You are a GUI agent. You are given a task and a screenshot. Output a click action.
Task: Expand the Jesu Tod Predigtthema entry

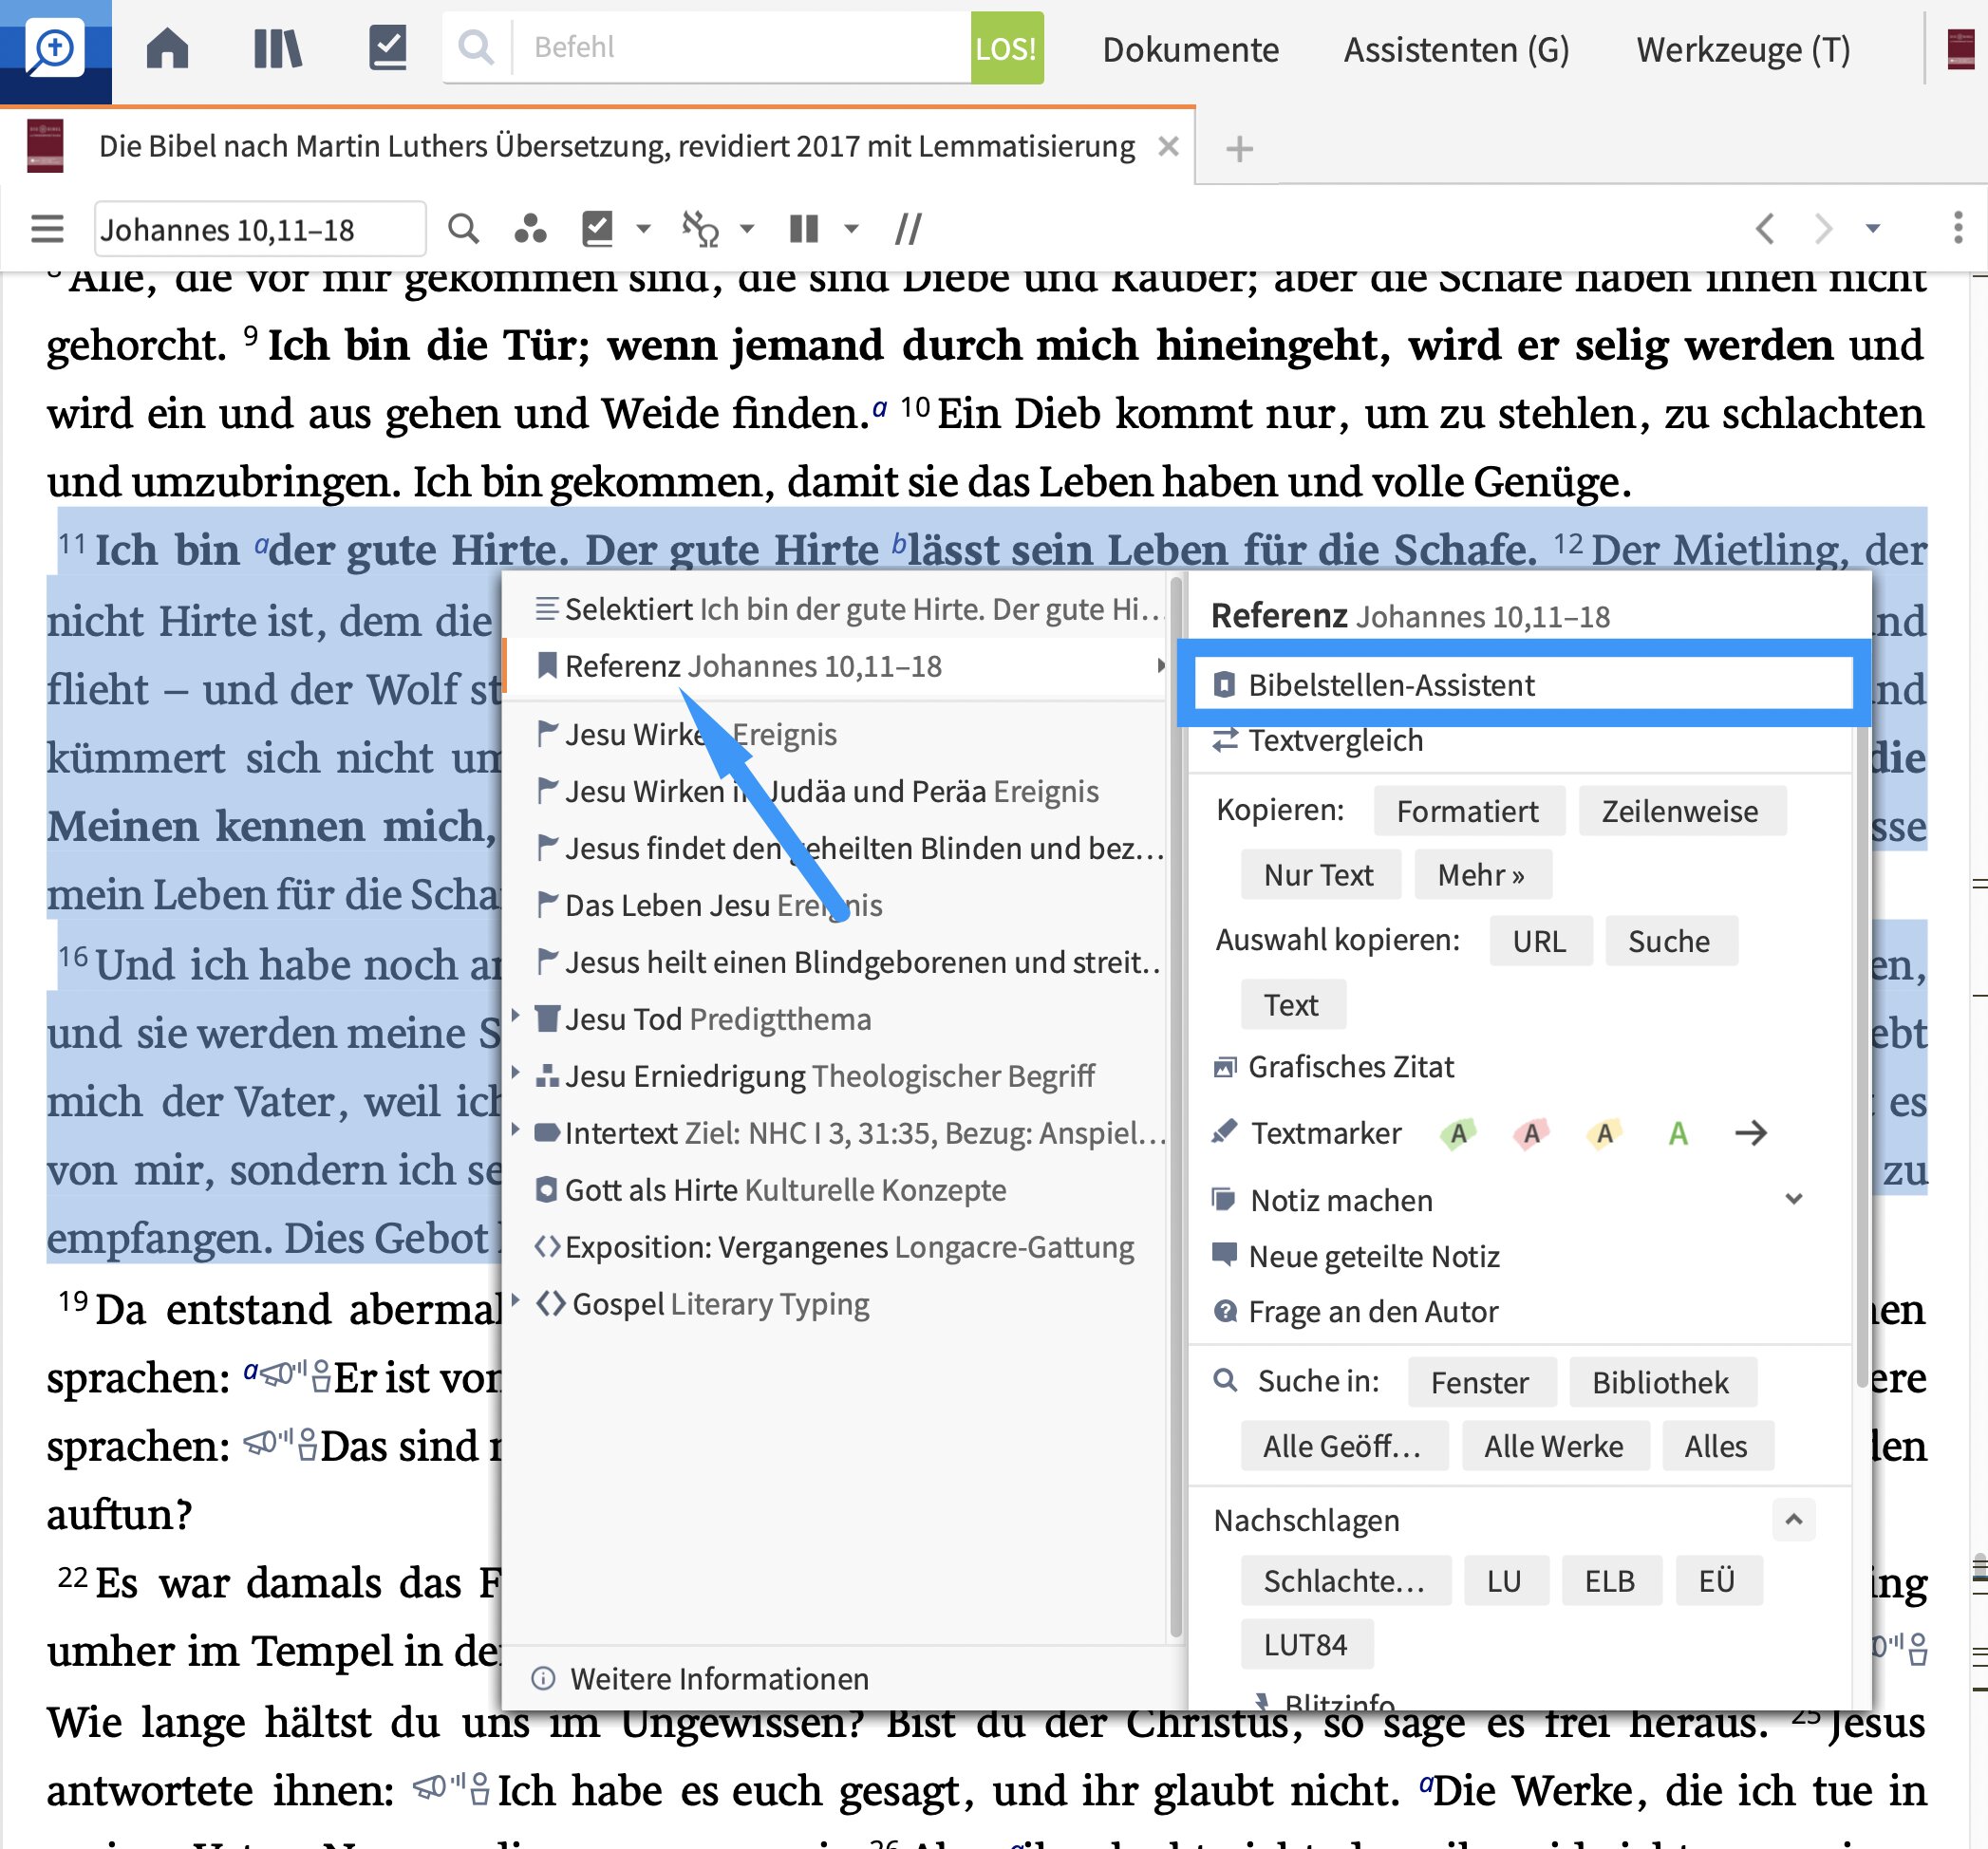click(515, 1016)
